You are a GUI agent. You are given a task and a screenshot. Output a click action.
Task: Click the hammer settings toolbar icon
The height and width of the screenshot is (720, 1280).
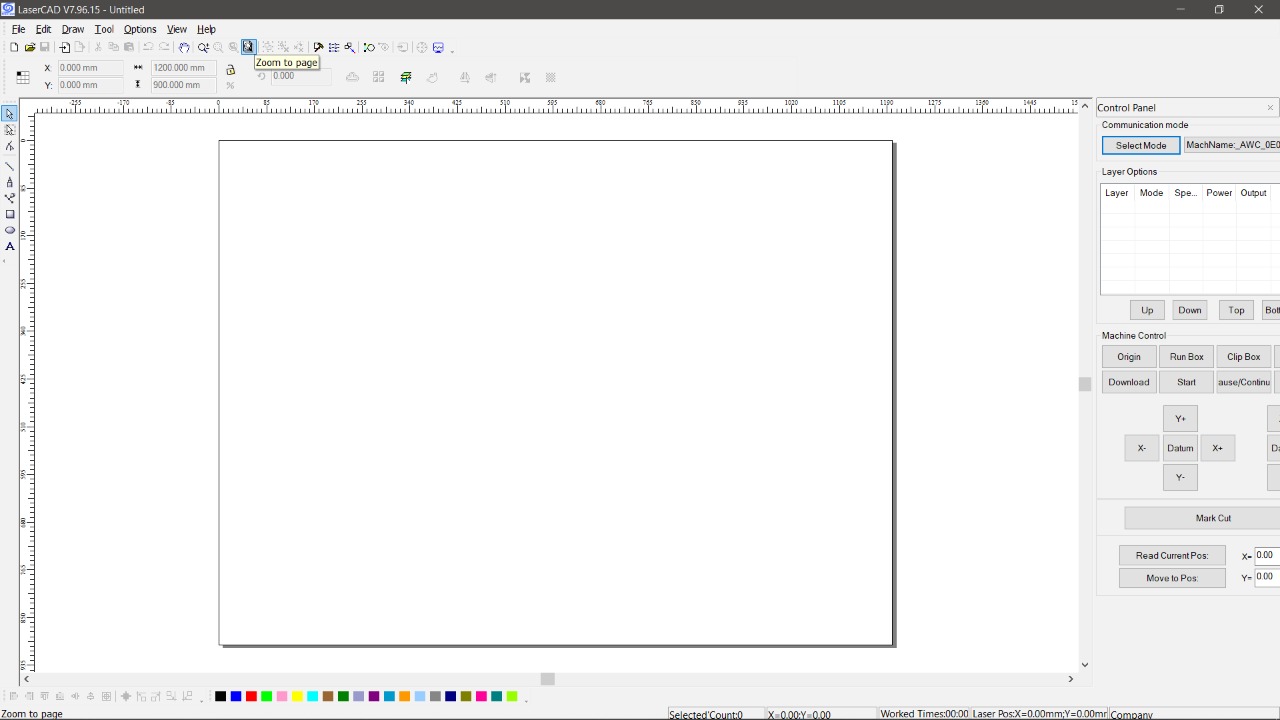coord(318,47)
